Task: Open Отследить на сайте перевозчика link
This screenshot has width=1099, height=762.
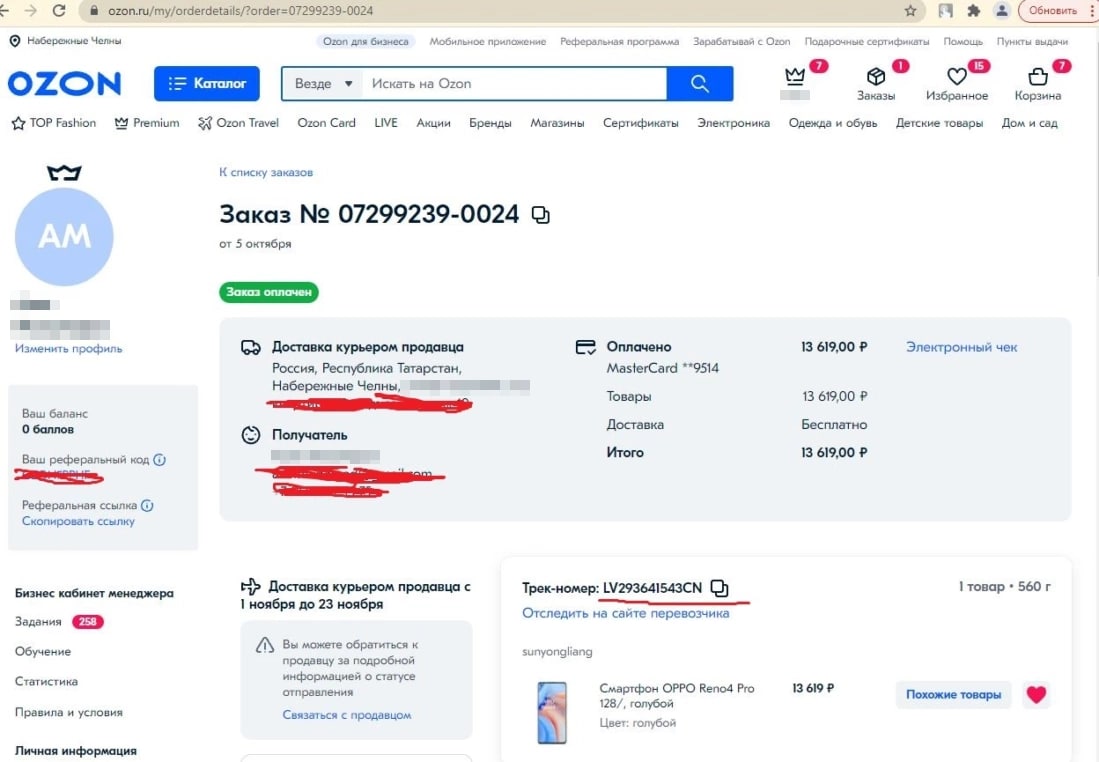Action: [x=625, y=613]
